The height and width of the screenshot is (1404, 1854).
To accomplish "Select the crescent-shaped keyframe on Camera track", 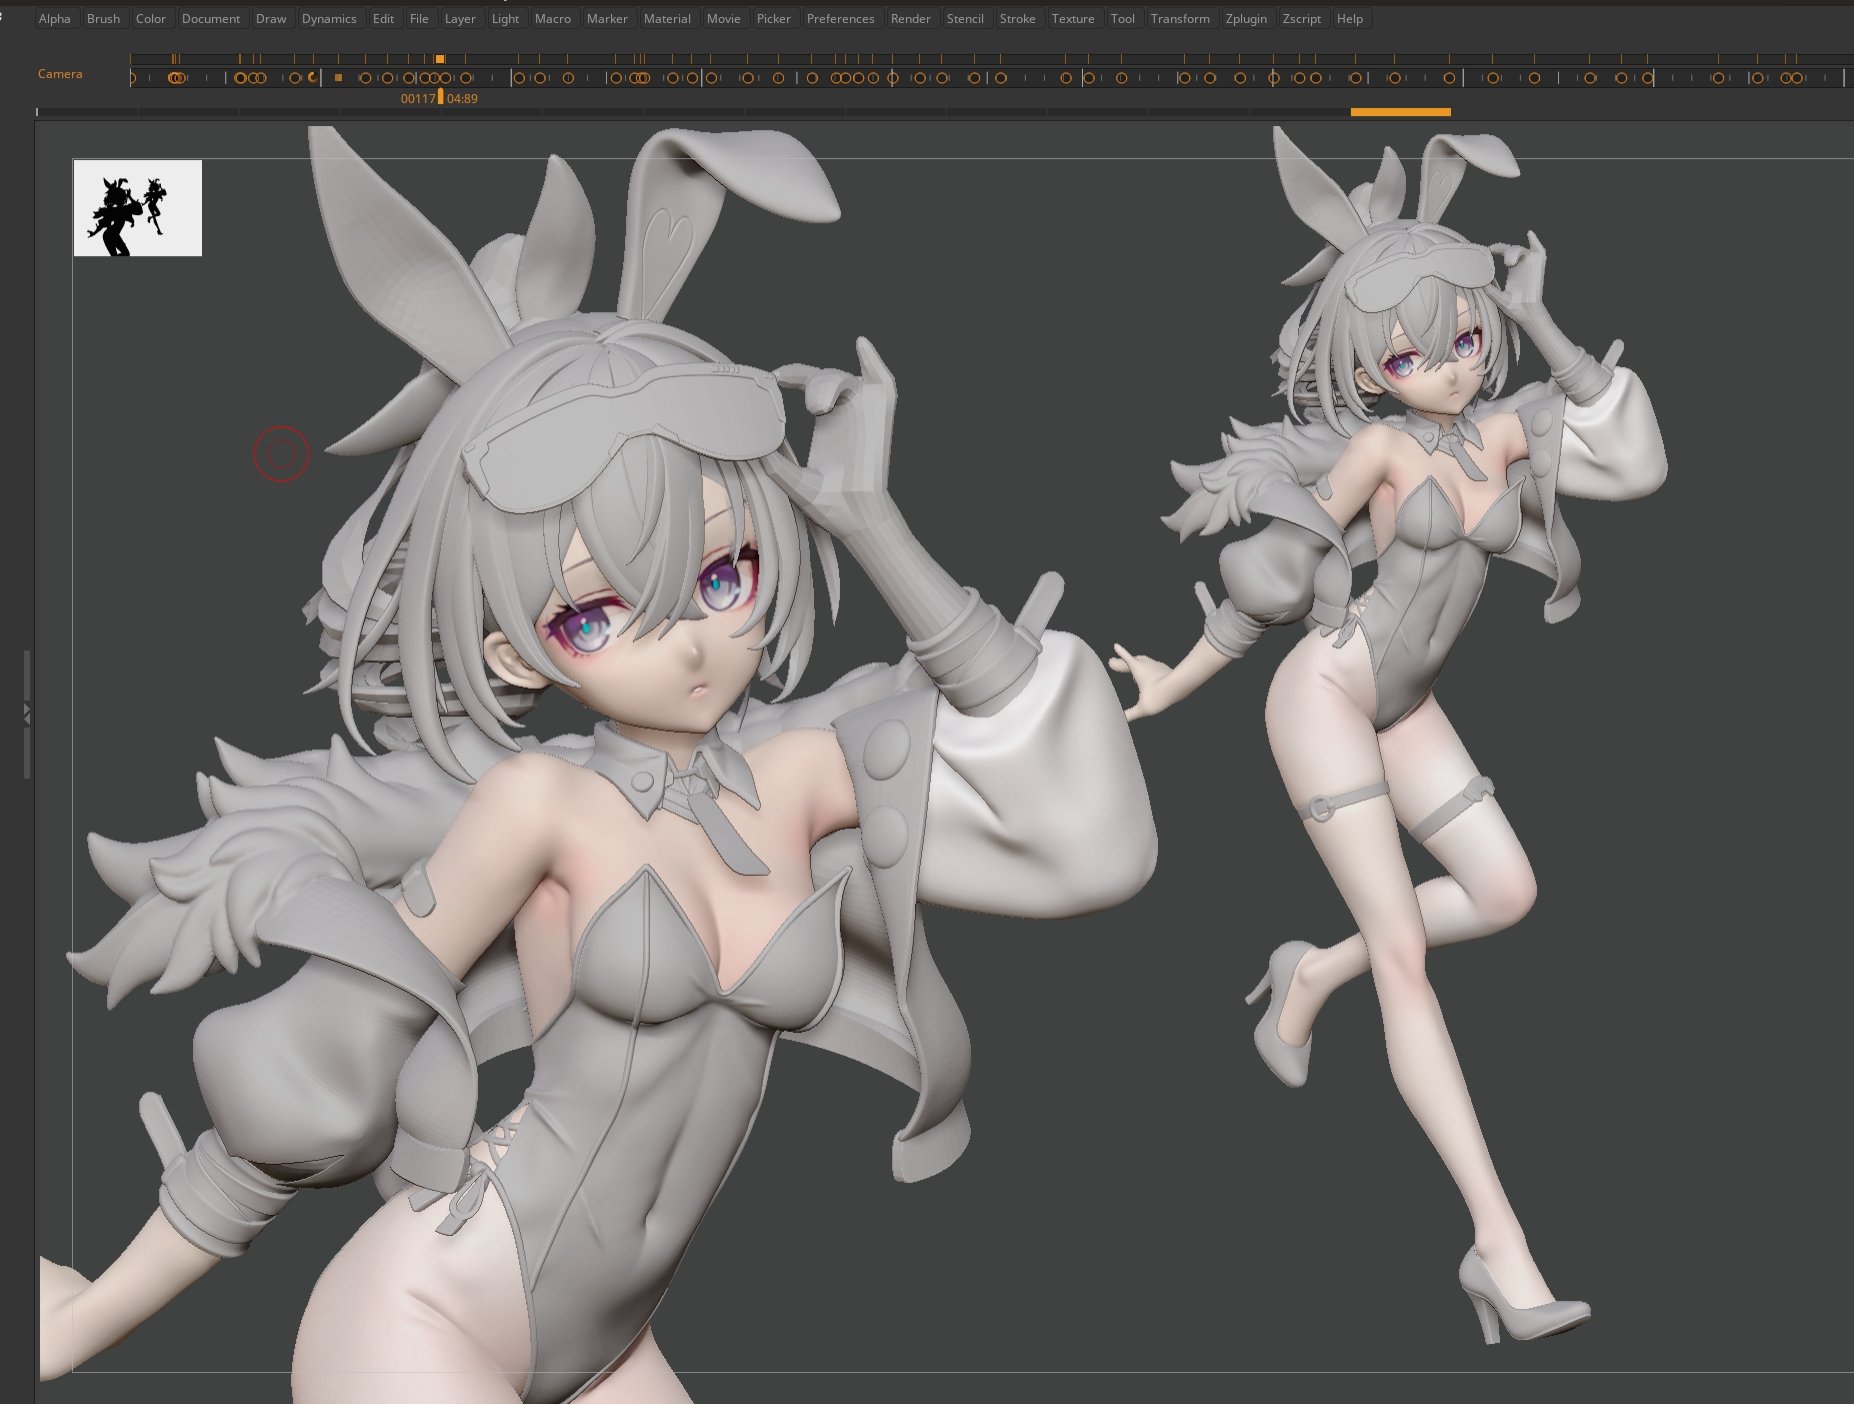I will 312,77.
